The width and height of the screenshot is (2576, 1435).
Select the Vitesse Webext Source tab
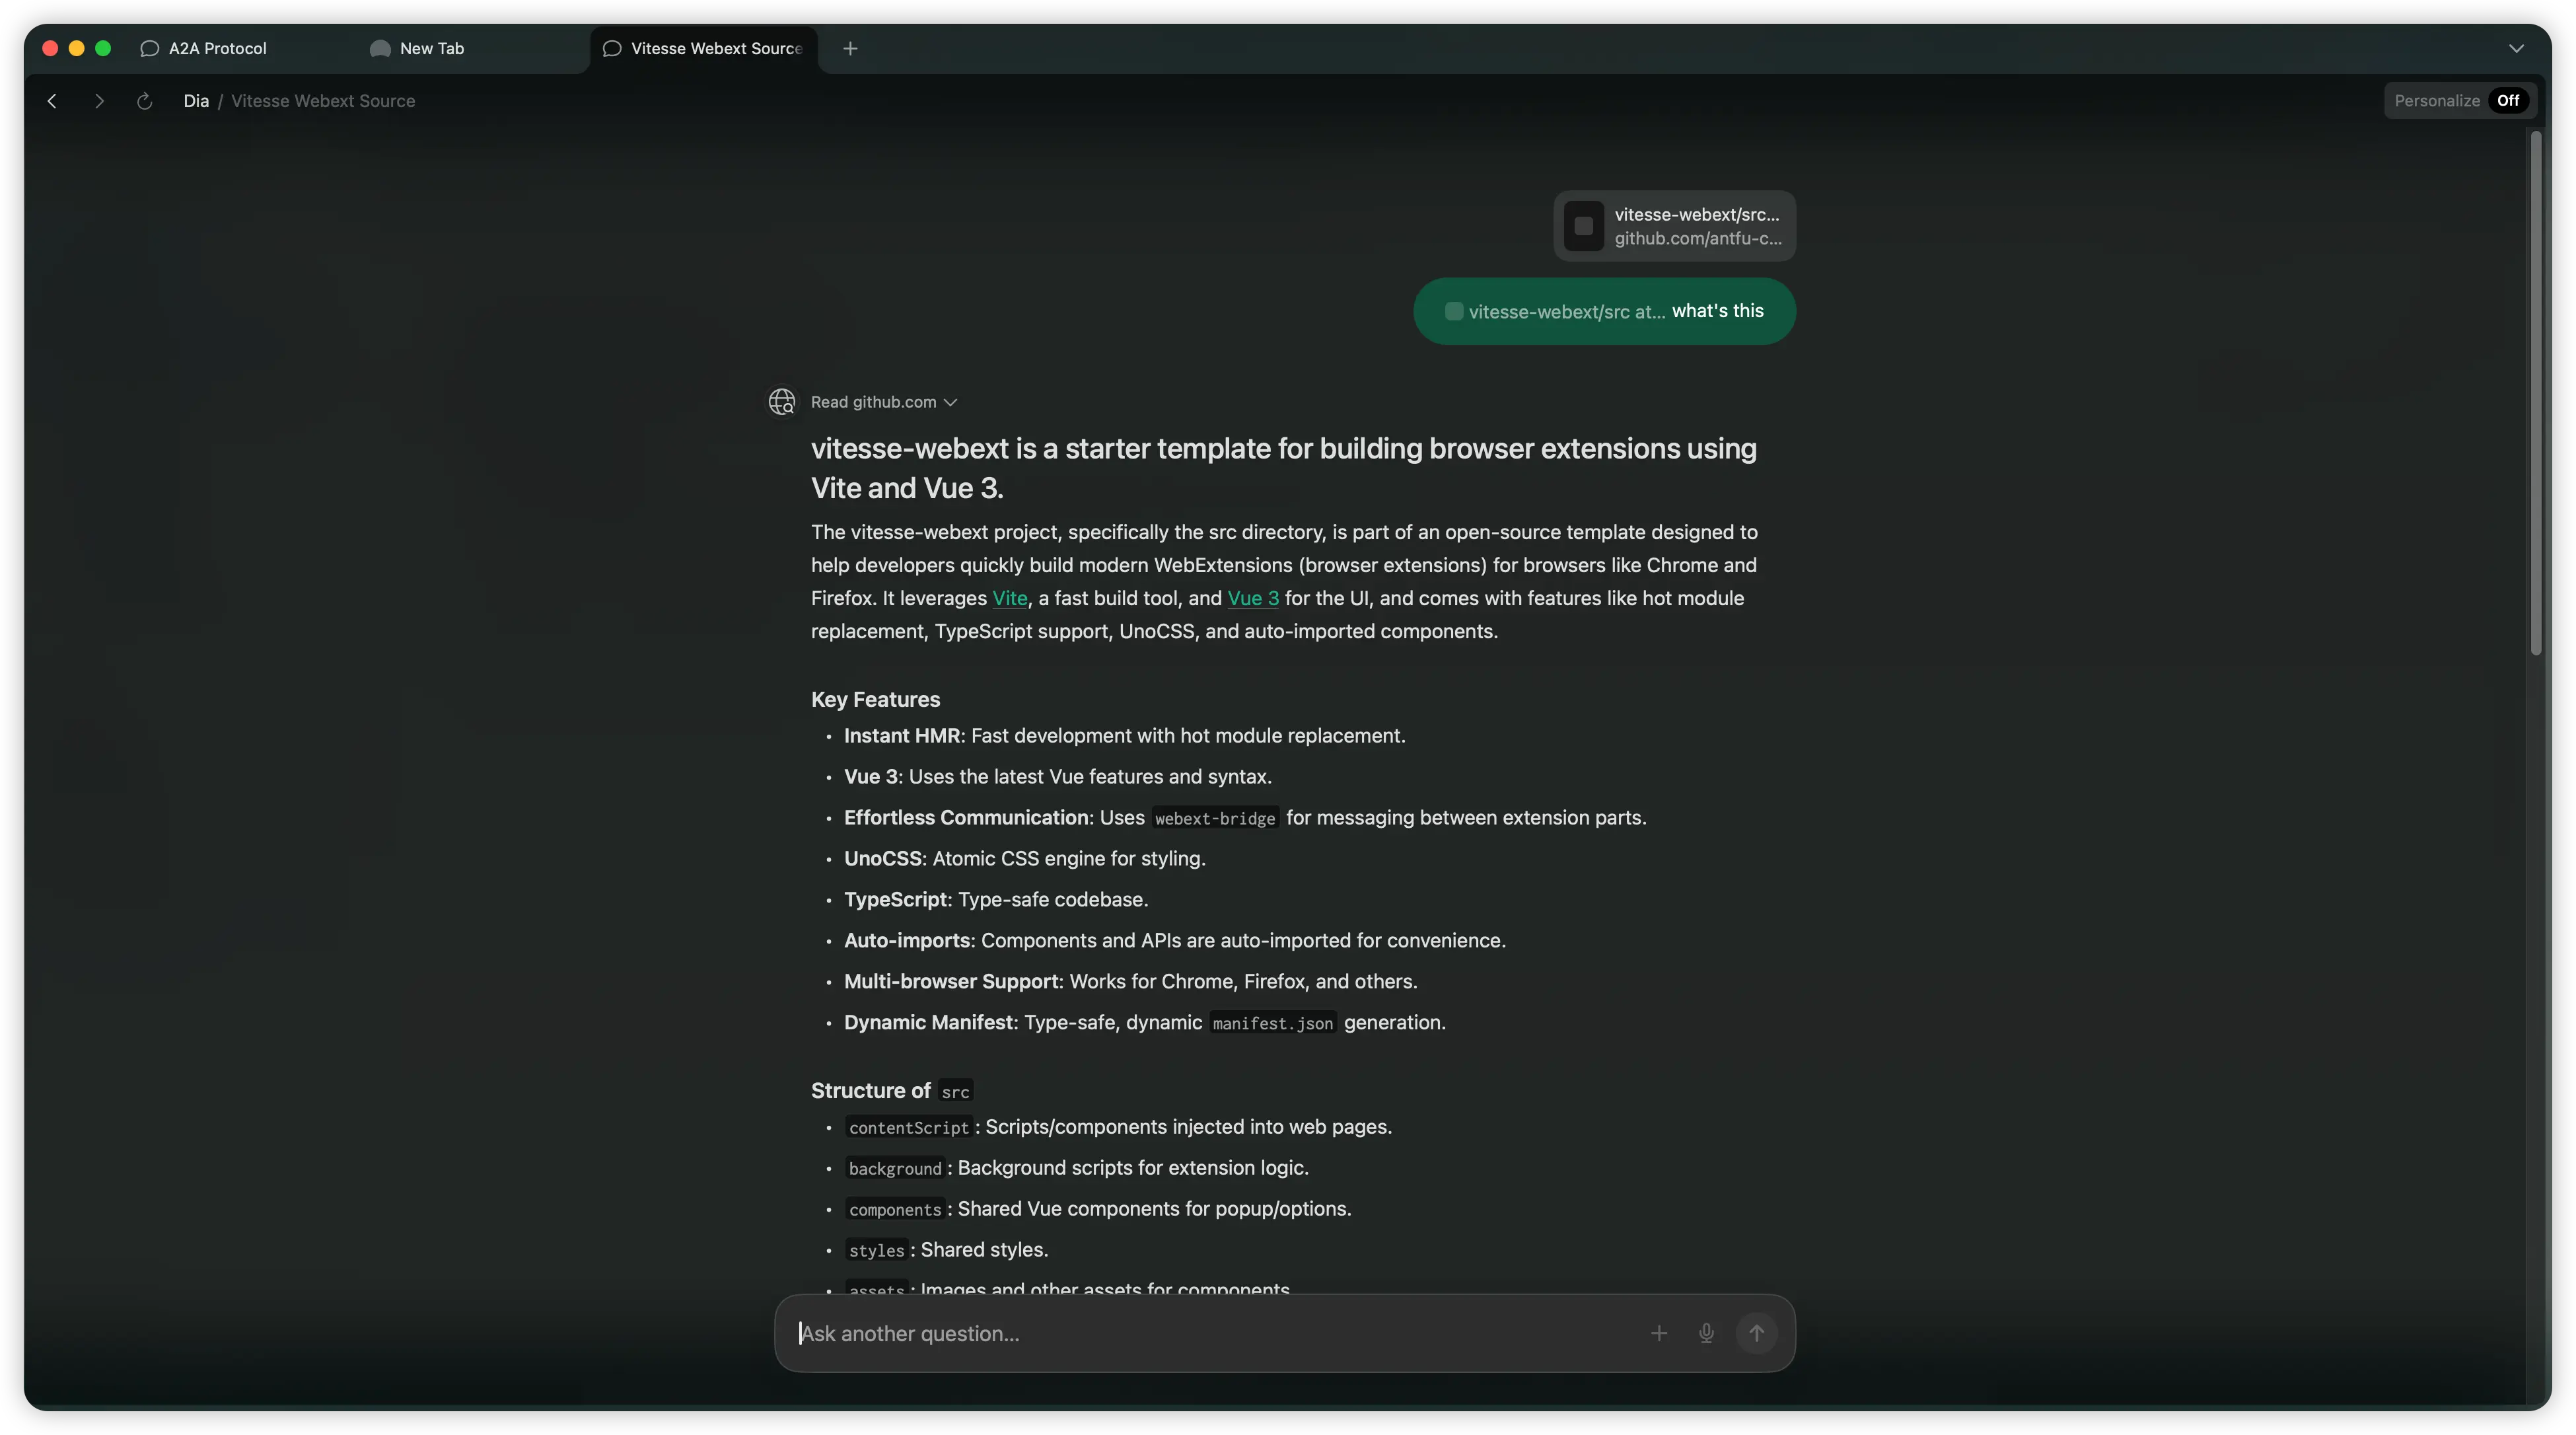[x=715, y=48]
